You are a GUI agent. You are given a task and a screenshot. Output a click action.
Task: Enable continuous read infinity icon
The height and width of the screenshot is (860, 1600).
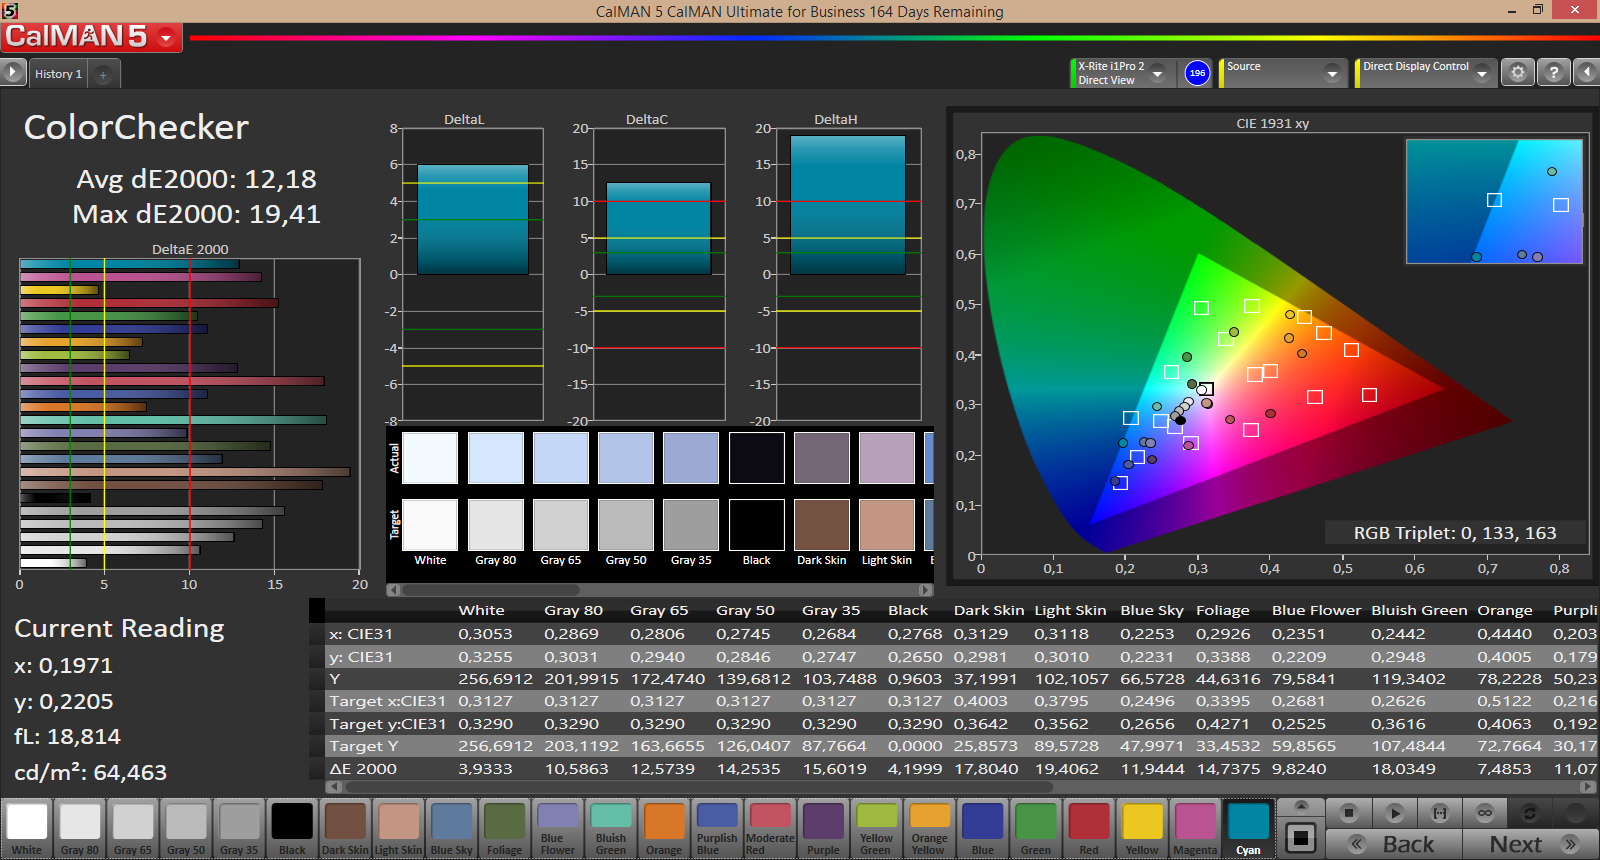[1484, 813]
